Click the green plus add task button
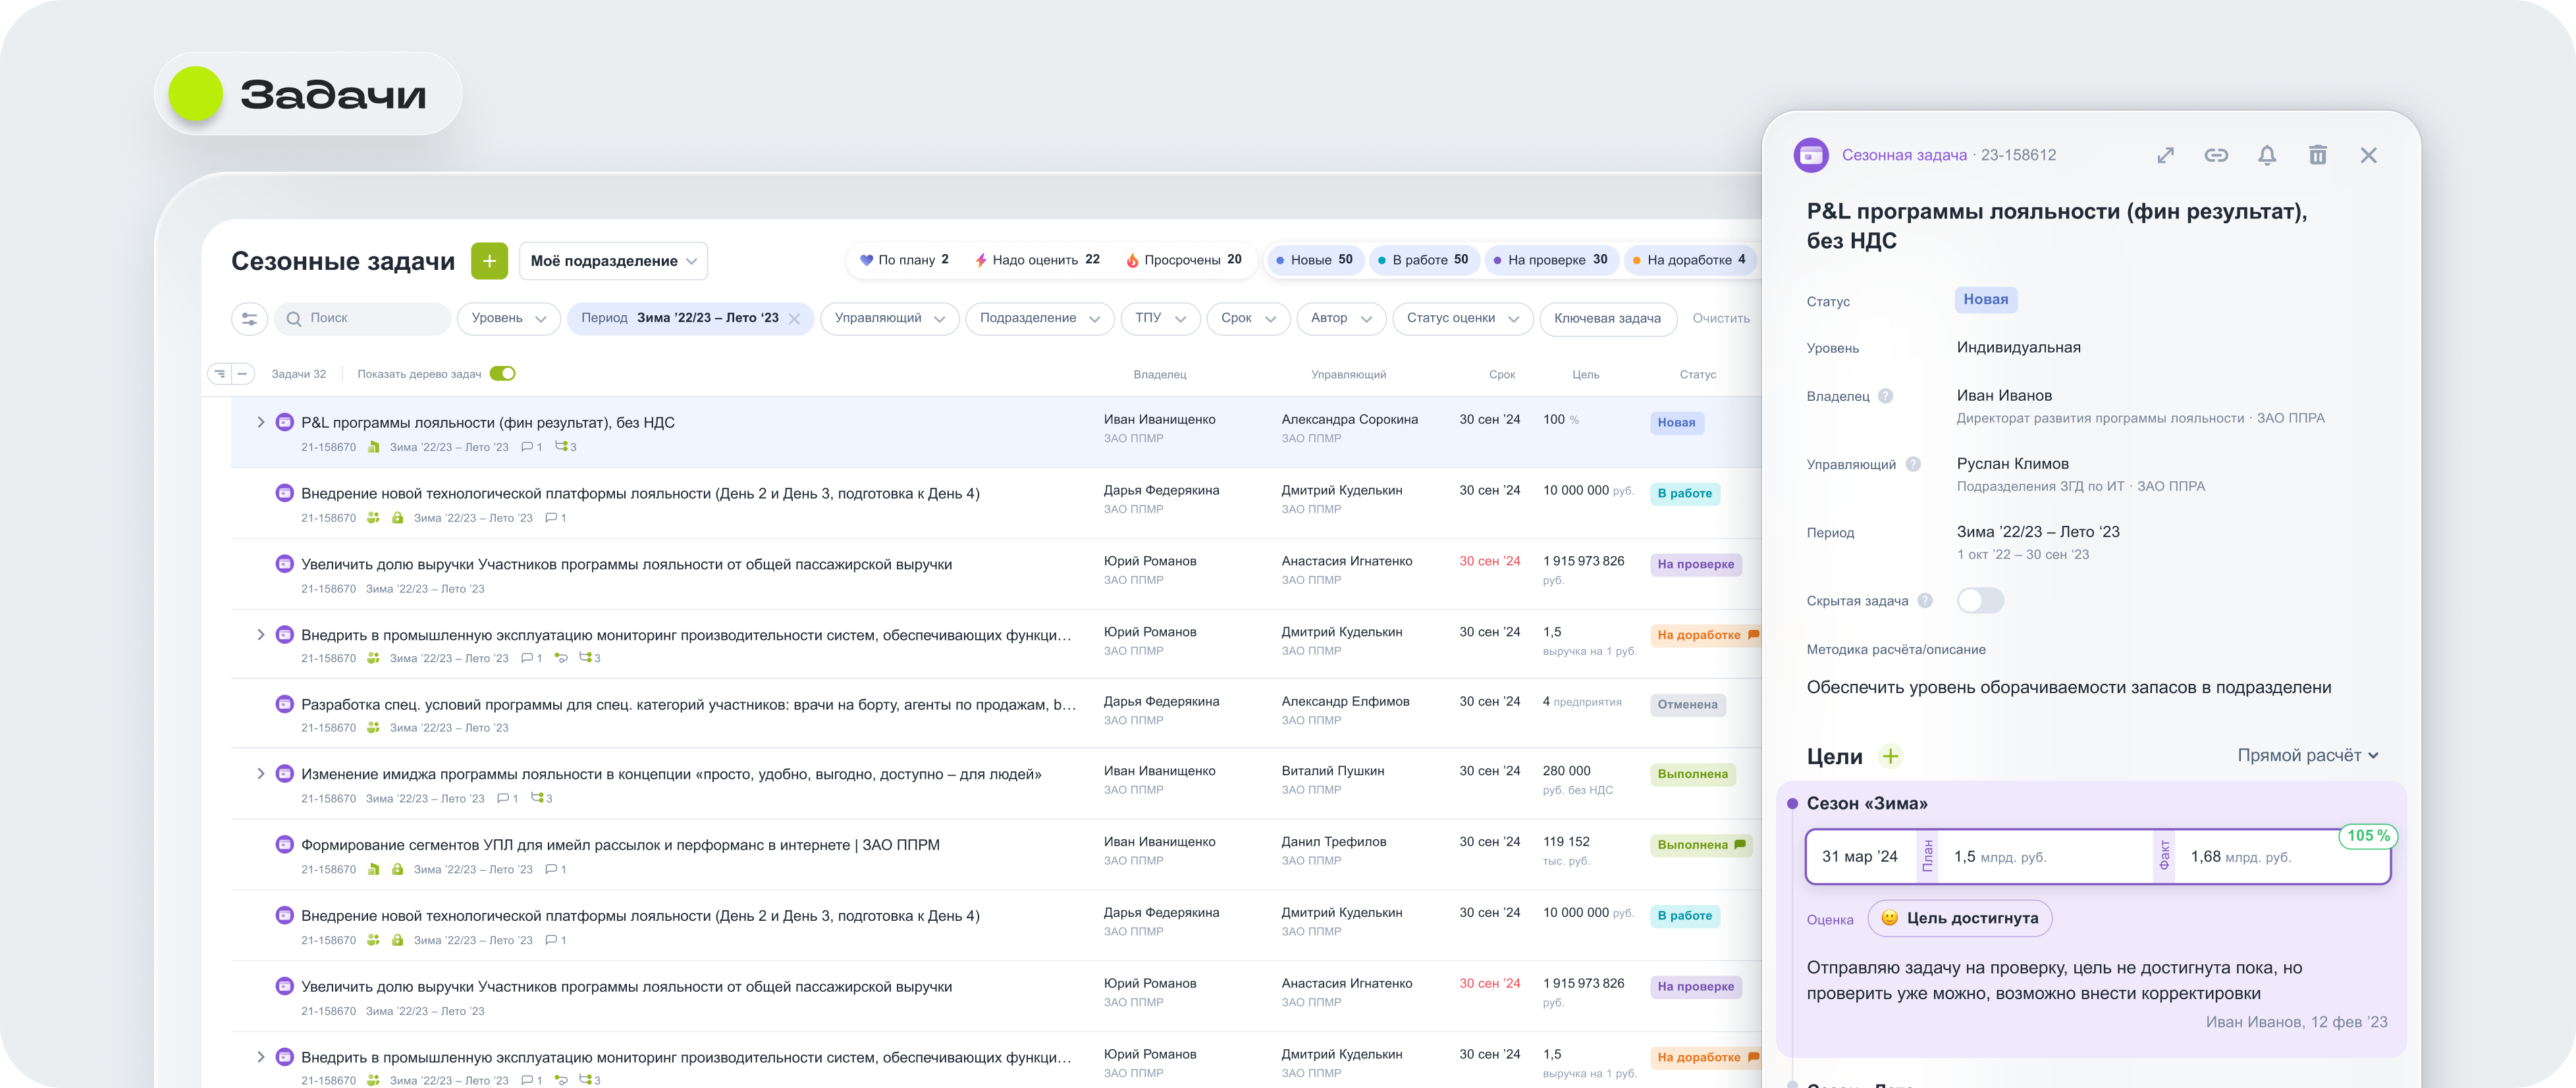2576x1088 pixels. [x=489, y=261]
